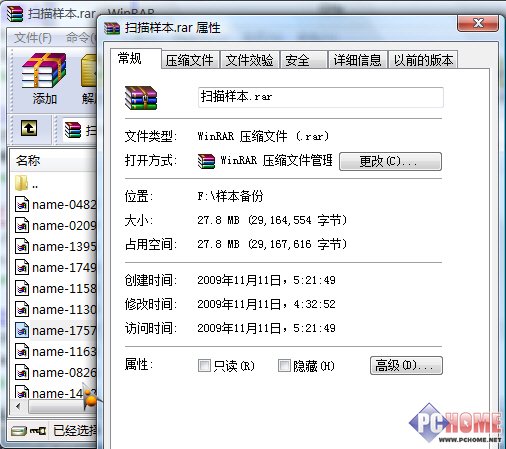This screenshot has width=506, height=449.
Task: Open the parent folder '..' entry
Action: click(x=21, y=183)
